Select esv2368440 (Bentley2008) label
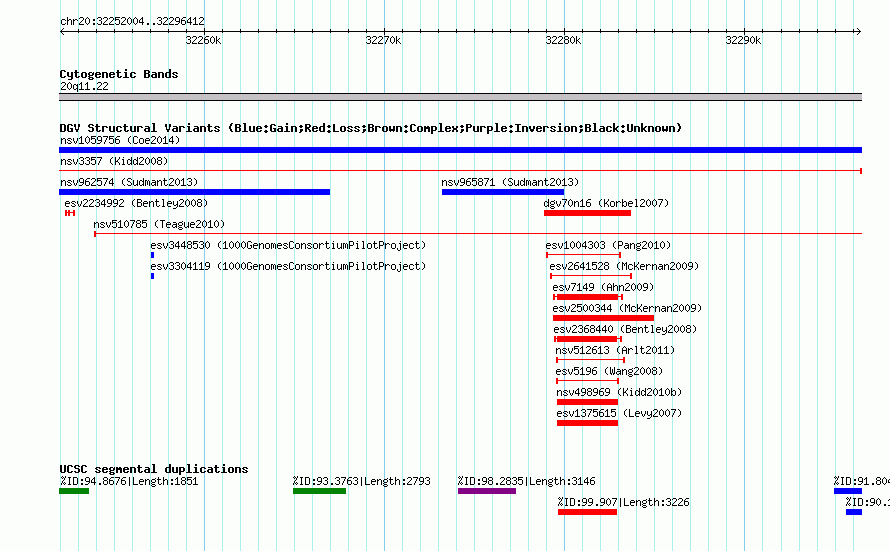890x551 pixels. click(625, 329)
